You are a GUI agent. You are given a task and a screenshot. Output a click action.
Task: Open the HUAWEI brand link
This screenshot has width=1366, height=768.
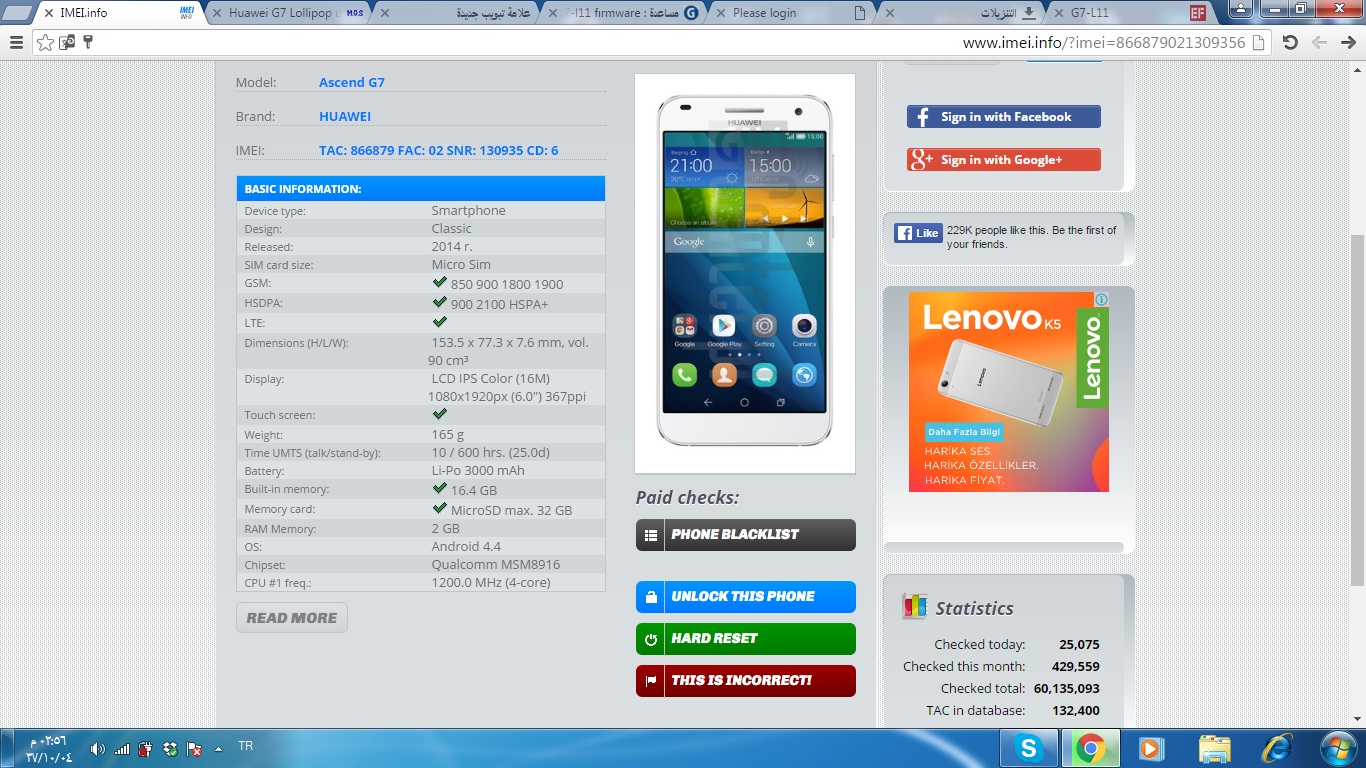point(345,117)
